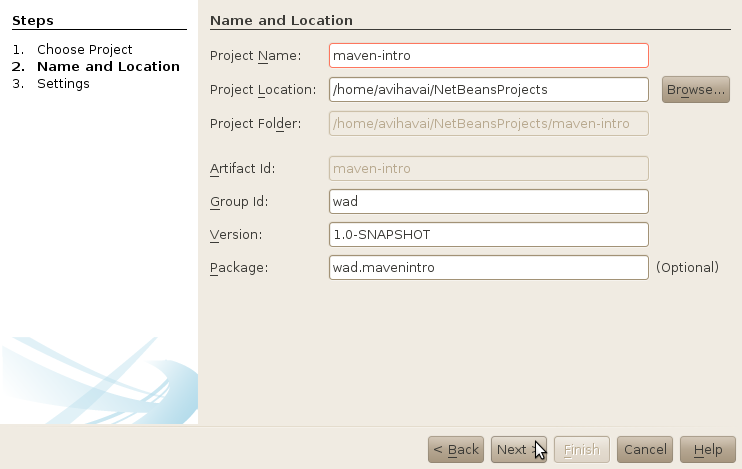Screen dimensions: 742x469
Task: Select the Choose Project step
Action: tap(85, 49)
